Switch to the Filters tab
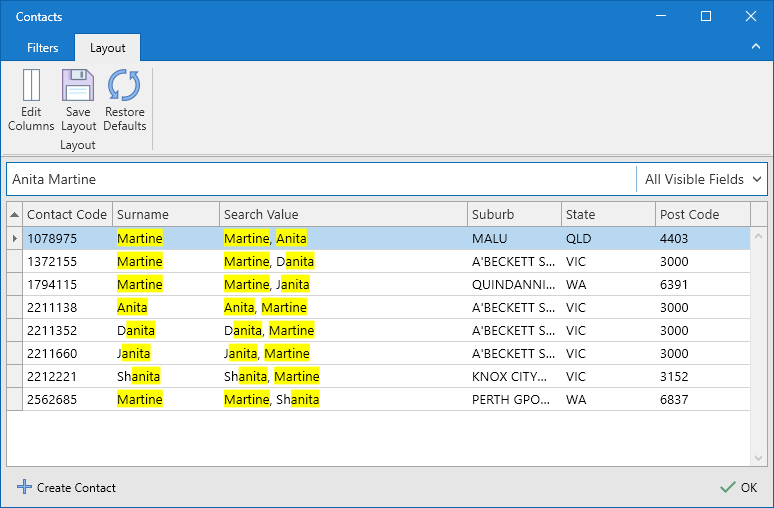774x508 pixels. pos(42,48)
